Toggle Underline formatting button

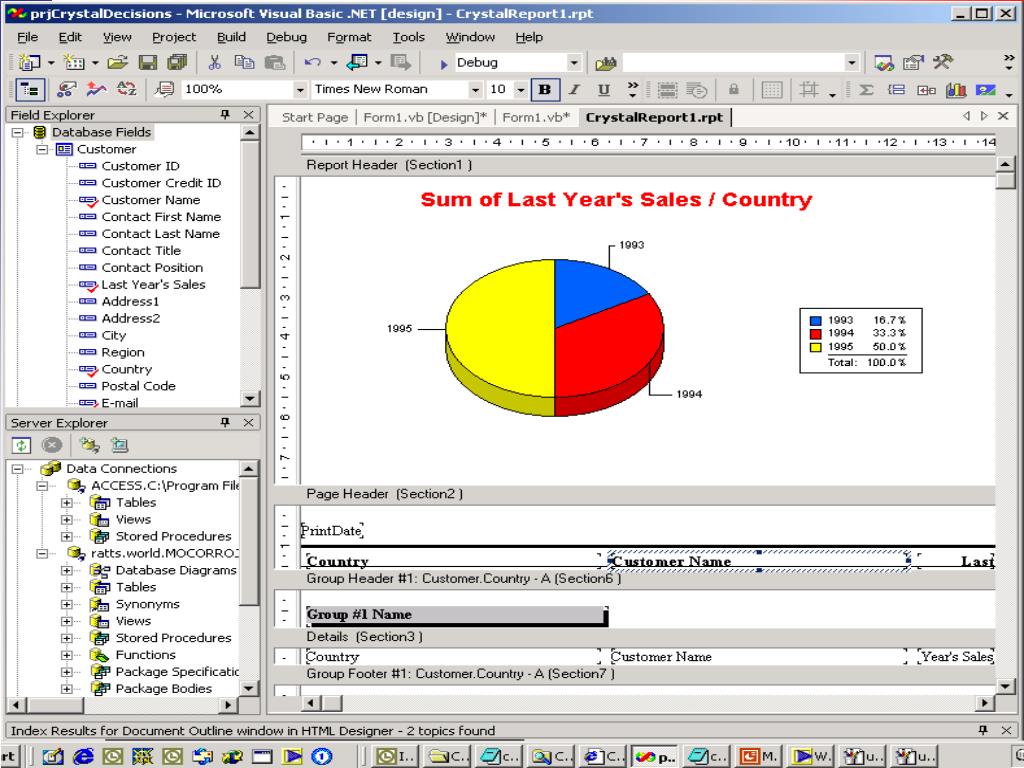(604, 89)
